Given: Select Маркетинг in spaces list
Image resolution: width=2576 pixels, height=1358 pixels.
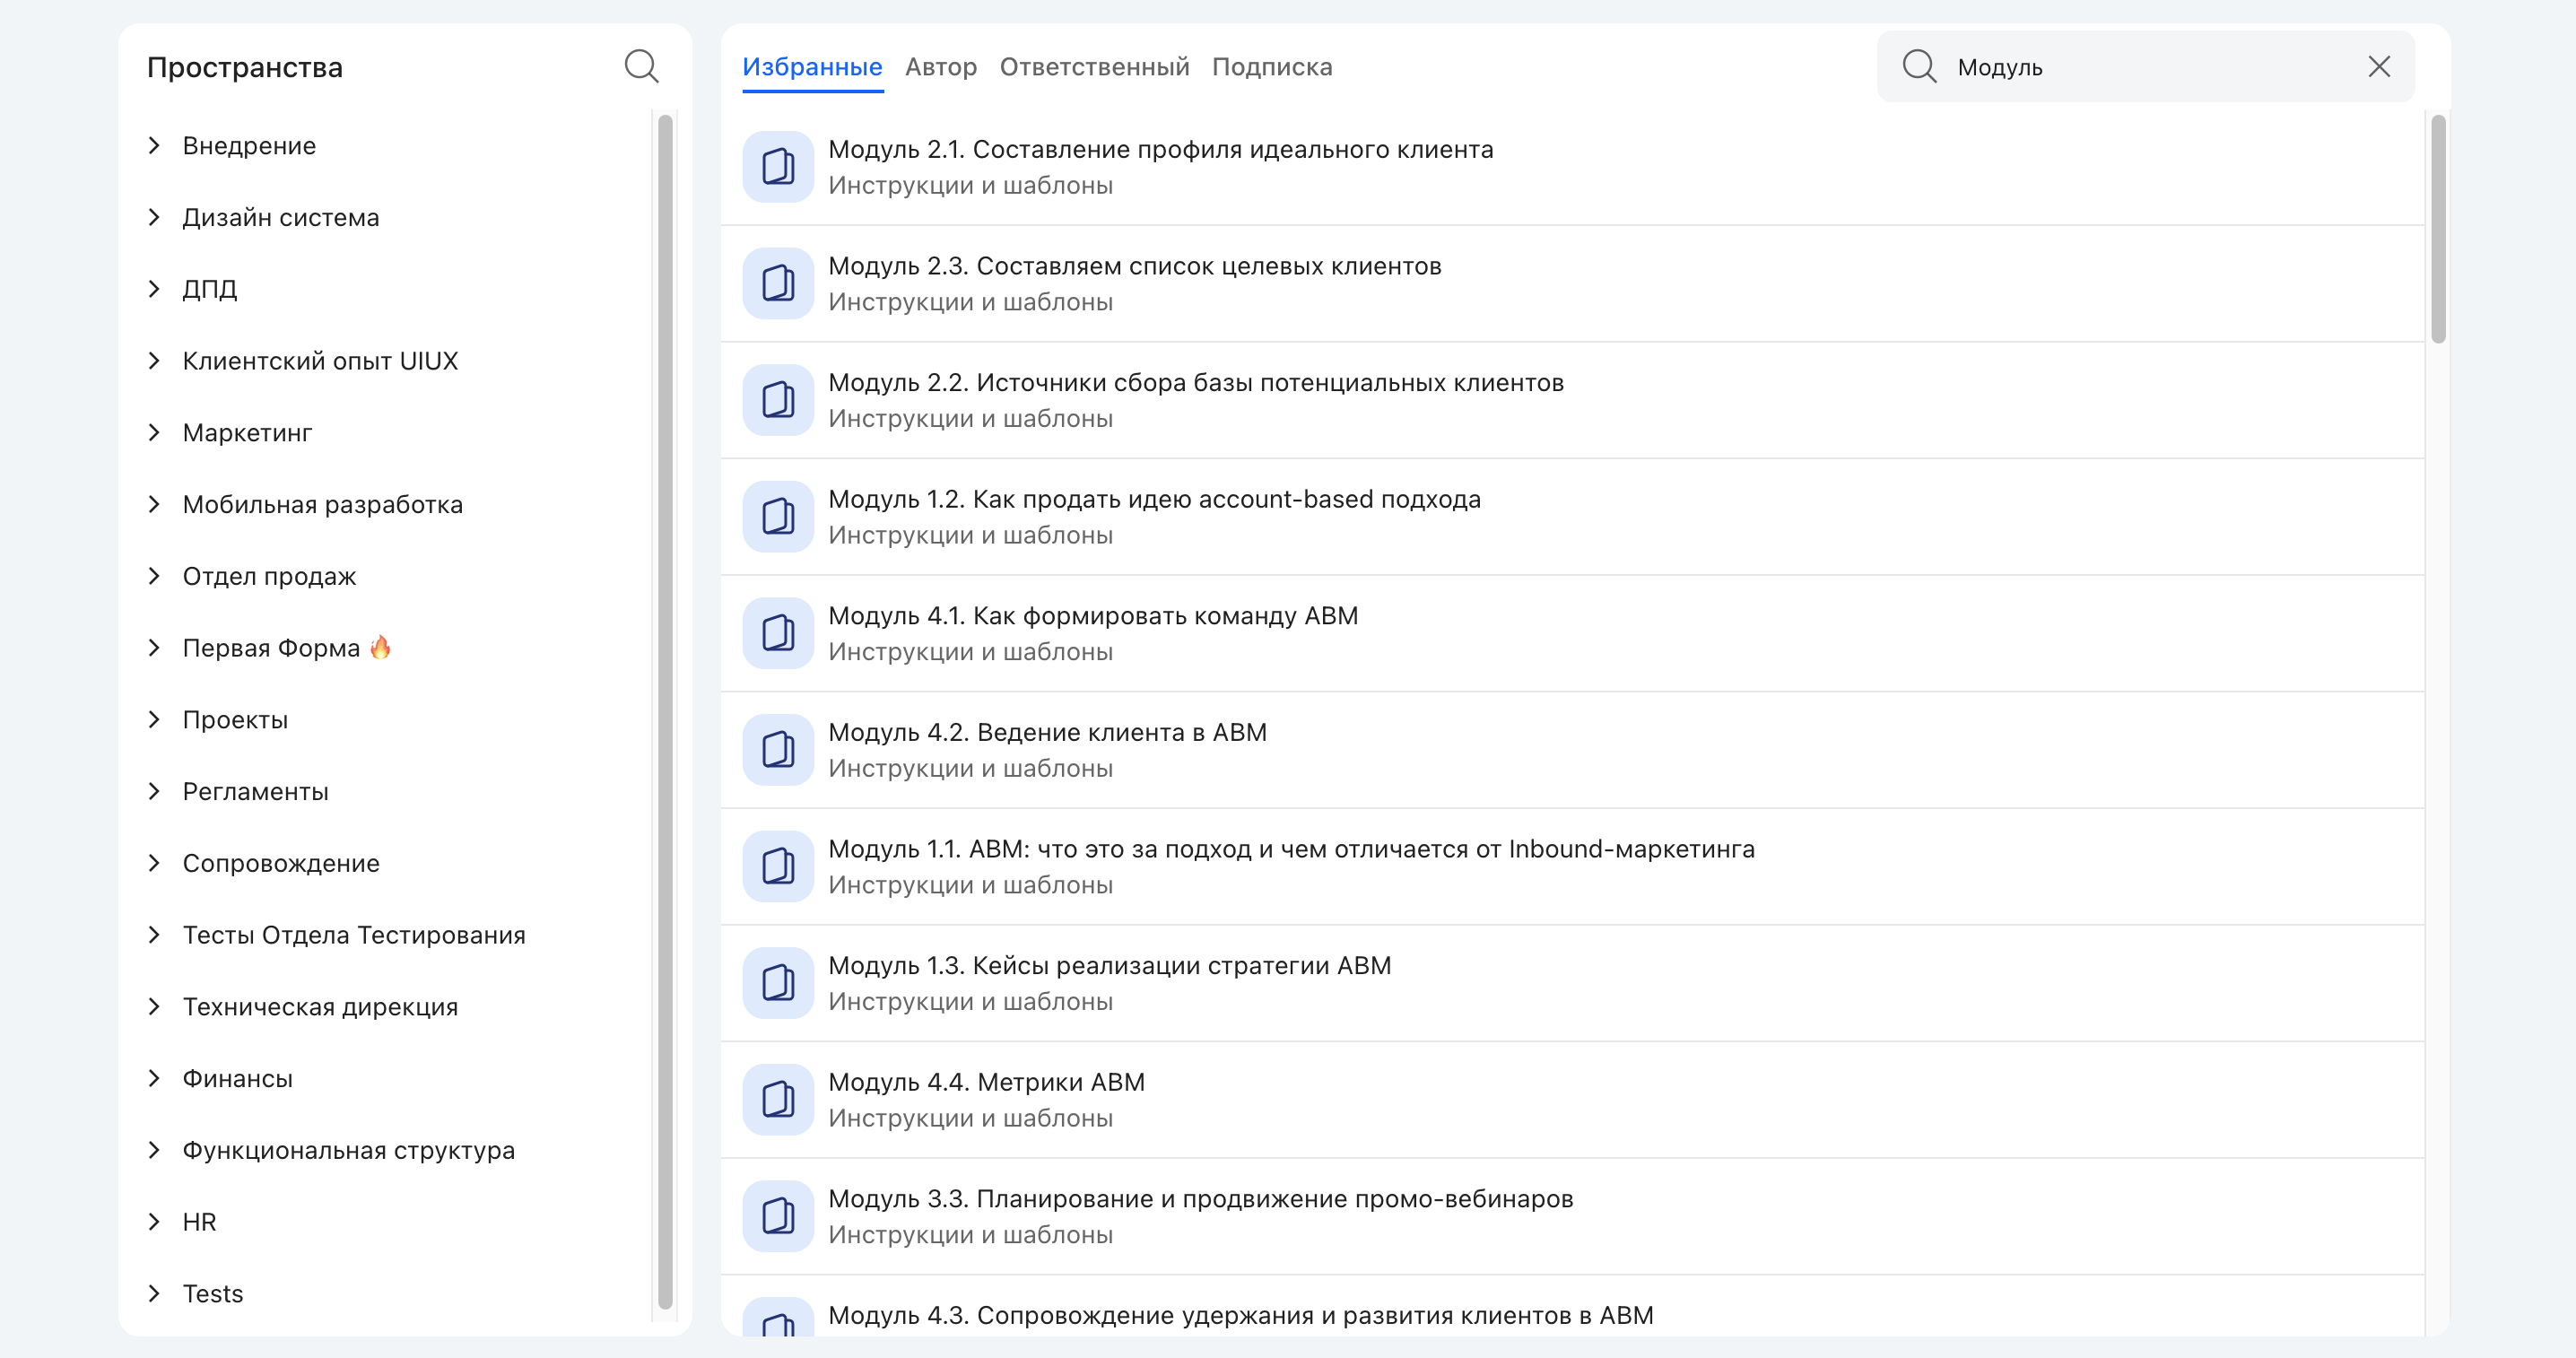Looking at the screenshot, I should (247, 433).
